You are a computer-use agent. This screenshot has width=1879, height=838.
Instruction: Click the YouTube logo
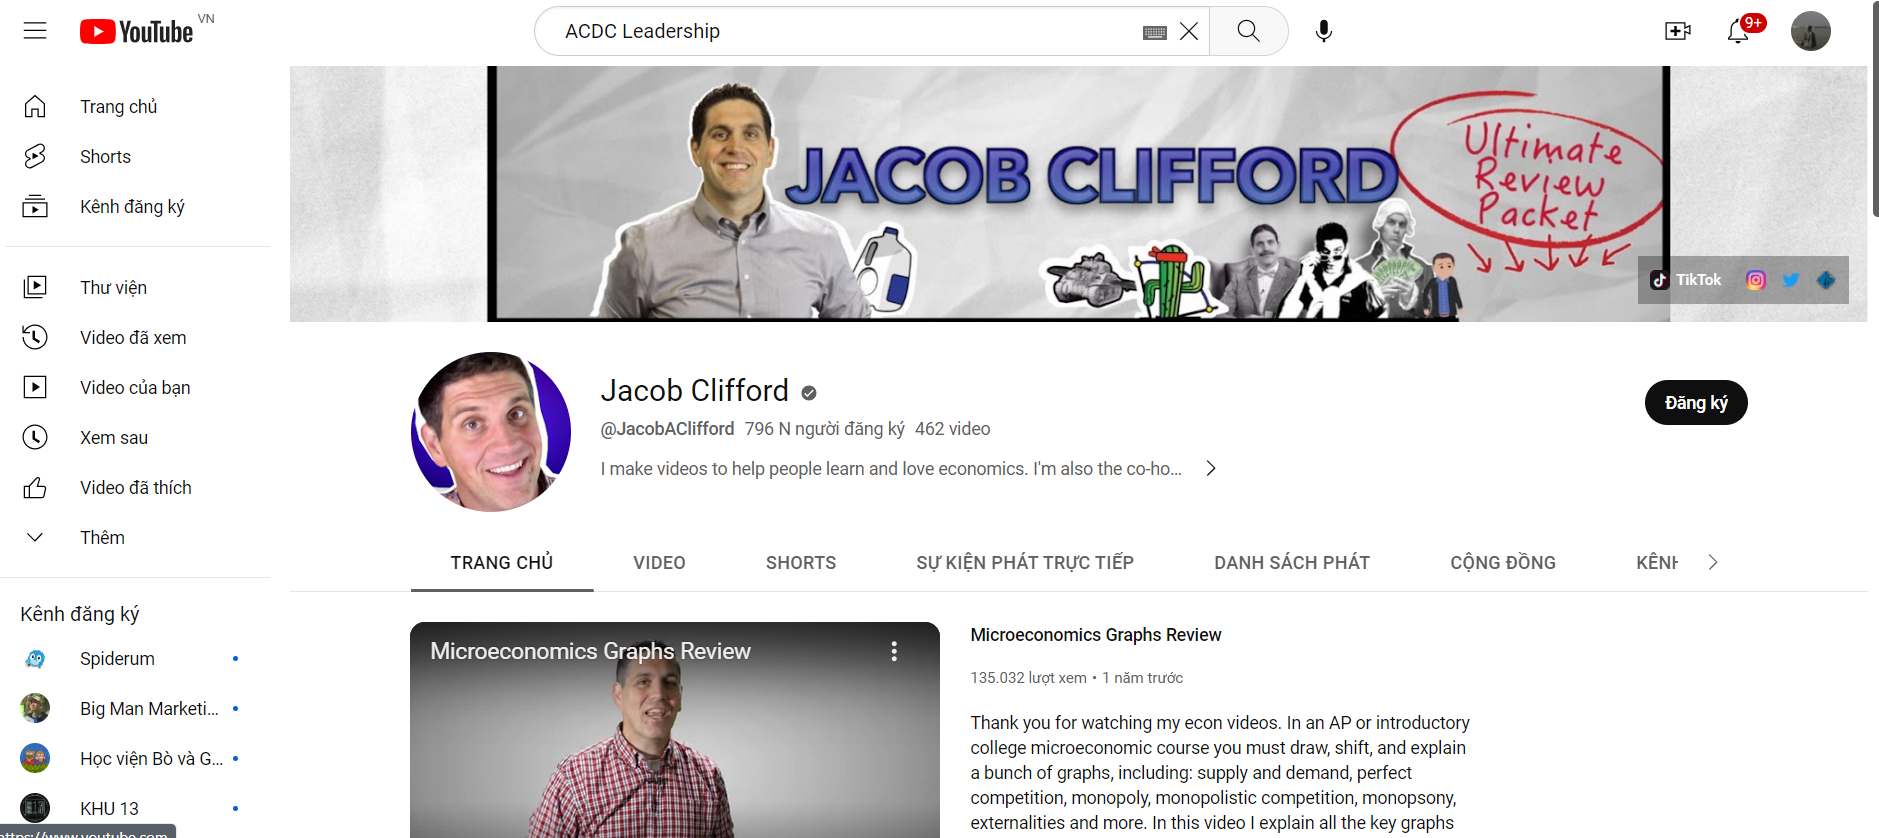tap(137, 32)
